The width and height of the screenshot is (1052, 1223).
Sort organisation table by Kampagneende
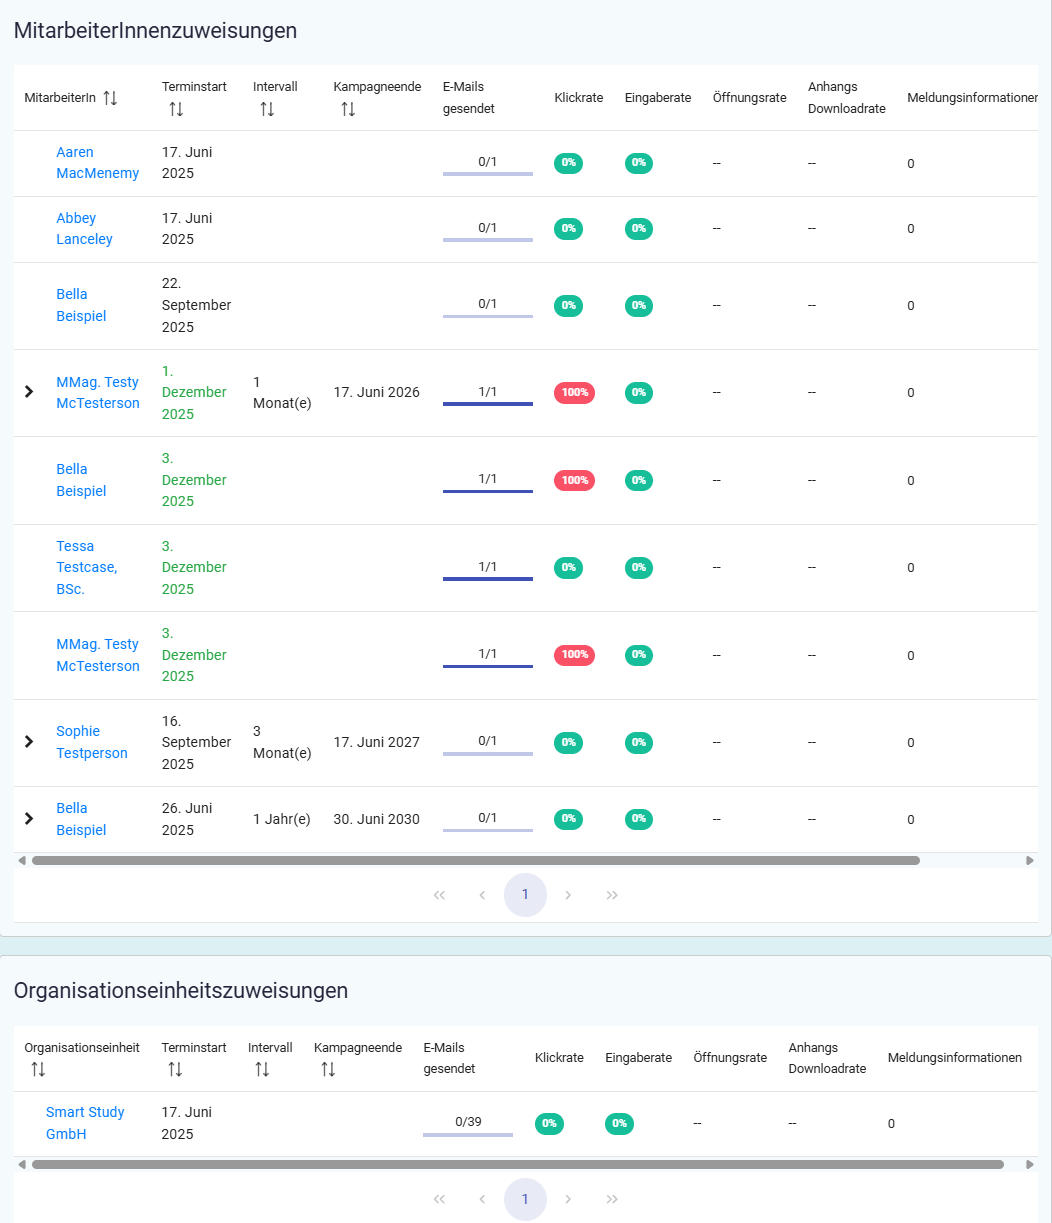coord(328,1070)
